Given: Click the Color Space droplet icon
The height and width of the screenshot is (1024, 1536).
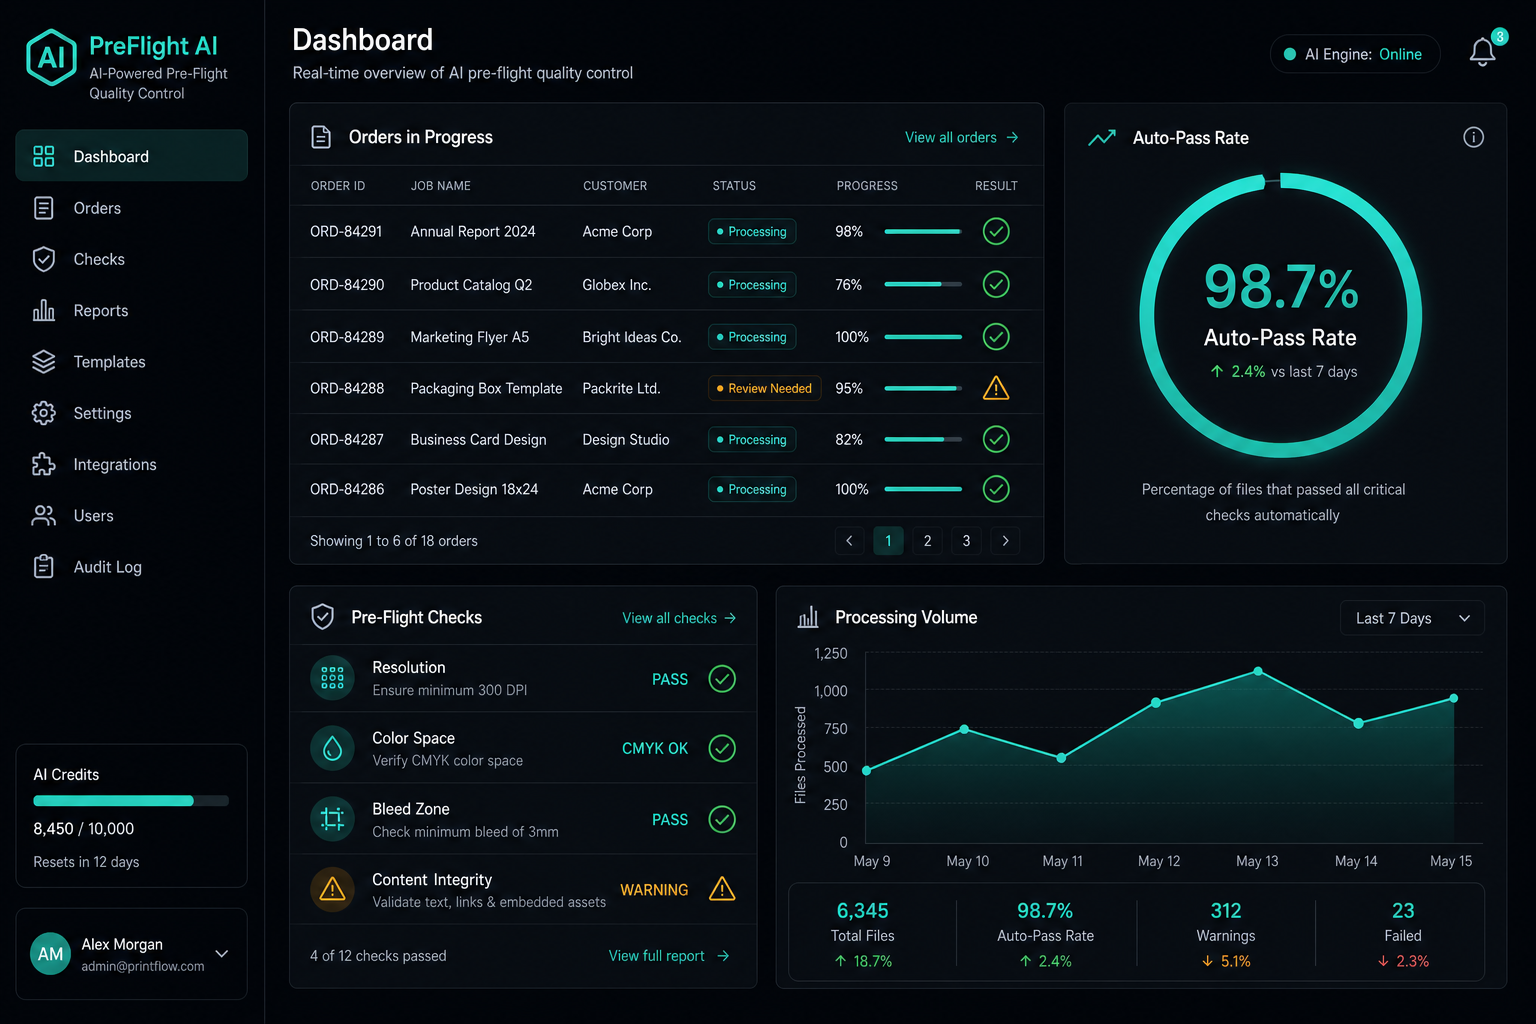Looking at the screenshot, I should (332, 748).
